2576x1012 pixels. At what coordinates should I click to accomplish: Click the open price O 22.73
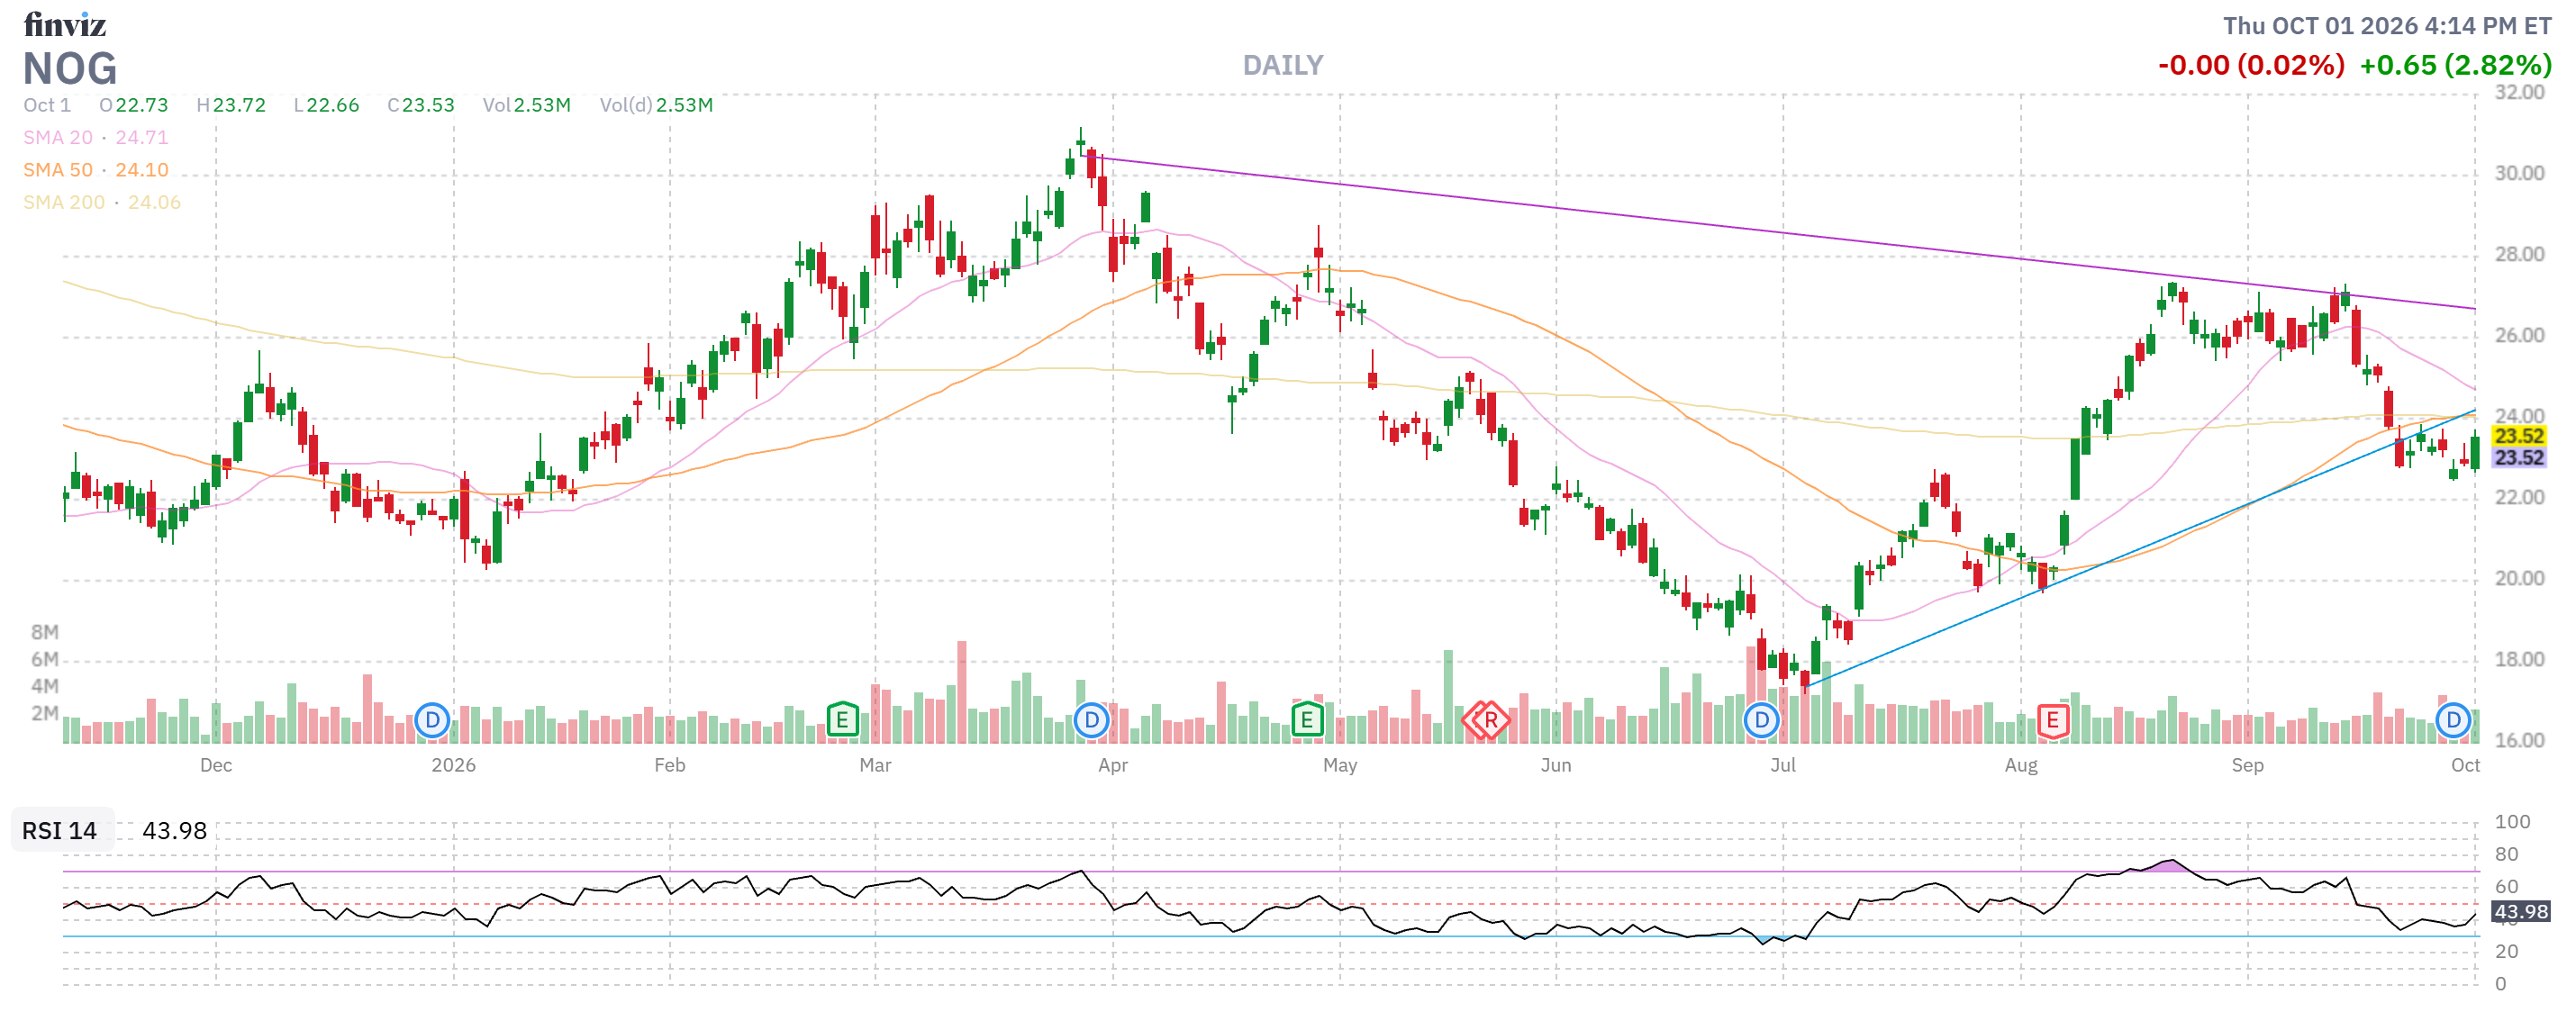134,105
